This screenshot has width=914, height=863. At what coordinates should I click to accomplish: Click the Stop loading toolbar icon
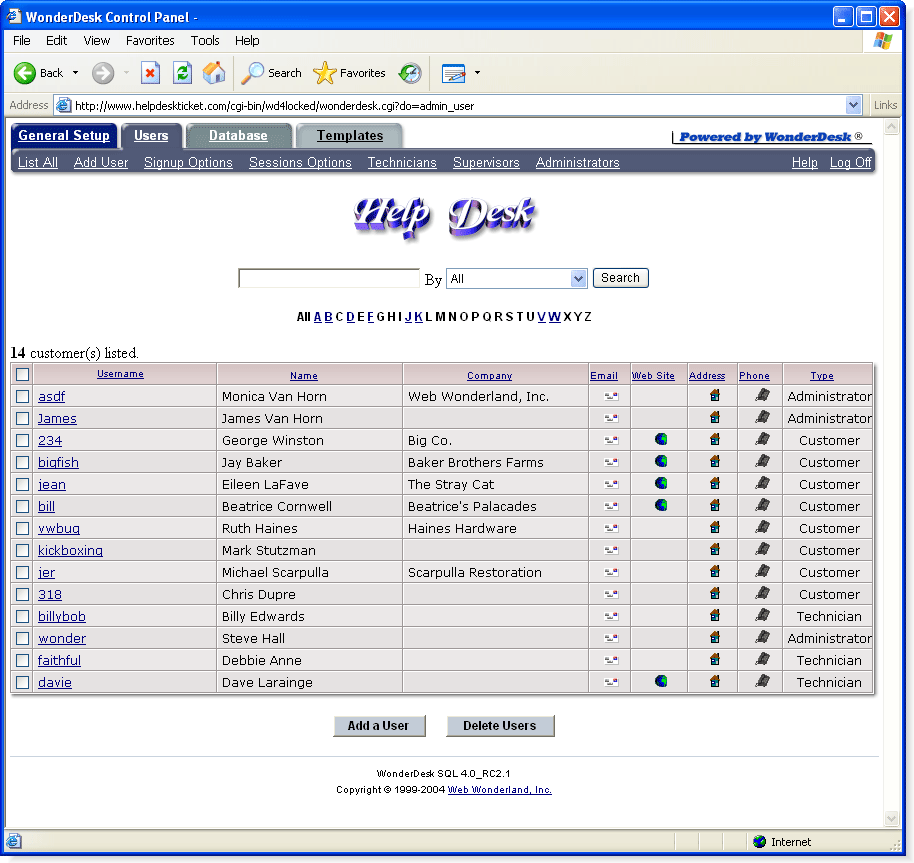(150, 73)
